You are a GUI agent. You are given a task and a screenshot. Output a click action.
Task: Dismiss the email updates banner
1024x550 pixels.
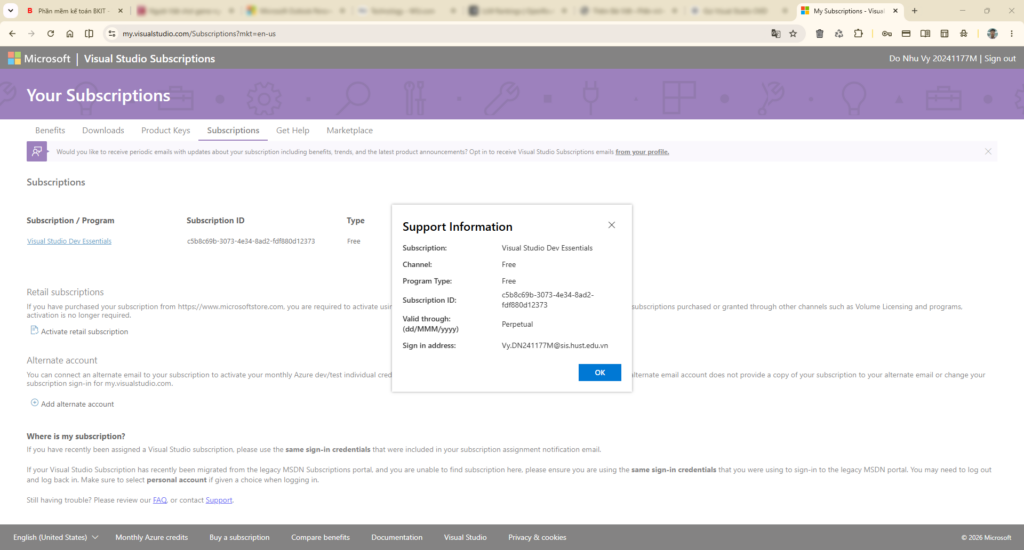pos(988,152)
